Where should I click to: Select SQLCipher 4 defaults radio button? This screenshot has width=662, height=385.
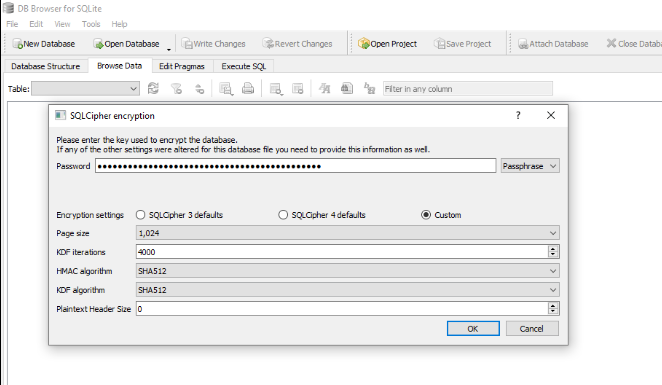tap(283, 215)
